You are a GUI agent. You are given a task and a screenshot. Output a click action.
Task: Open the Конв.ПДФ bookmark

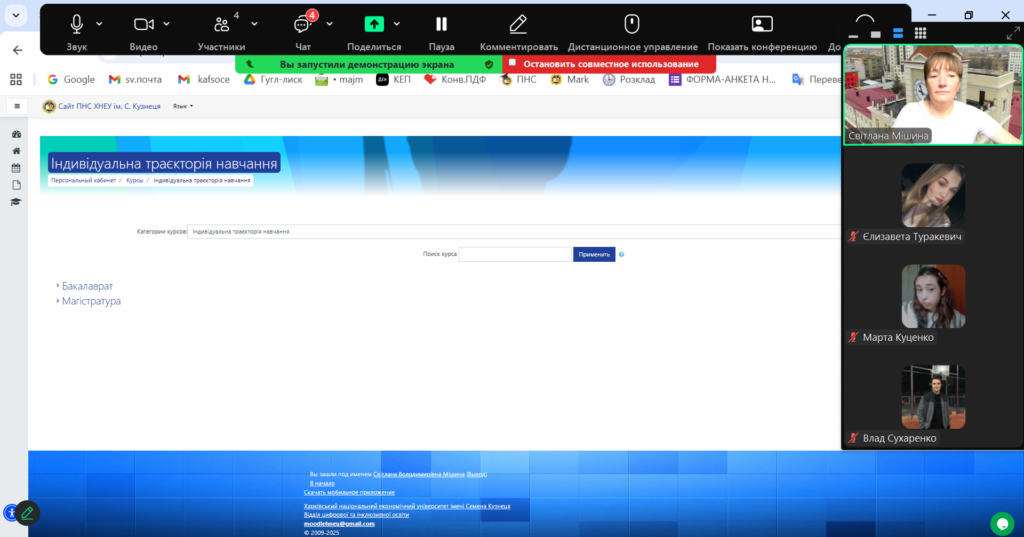click(x=455, y=79)
